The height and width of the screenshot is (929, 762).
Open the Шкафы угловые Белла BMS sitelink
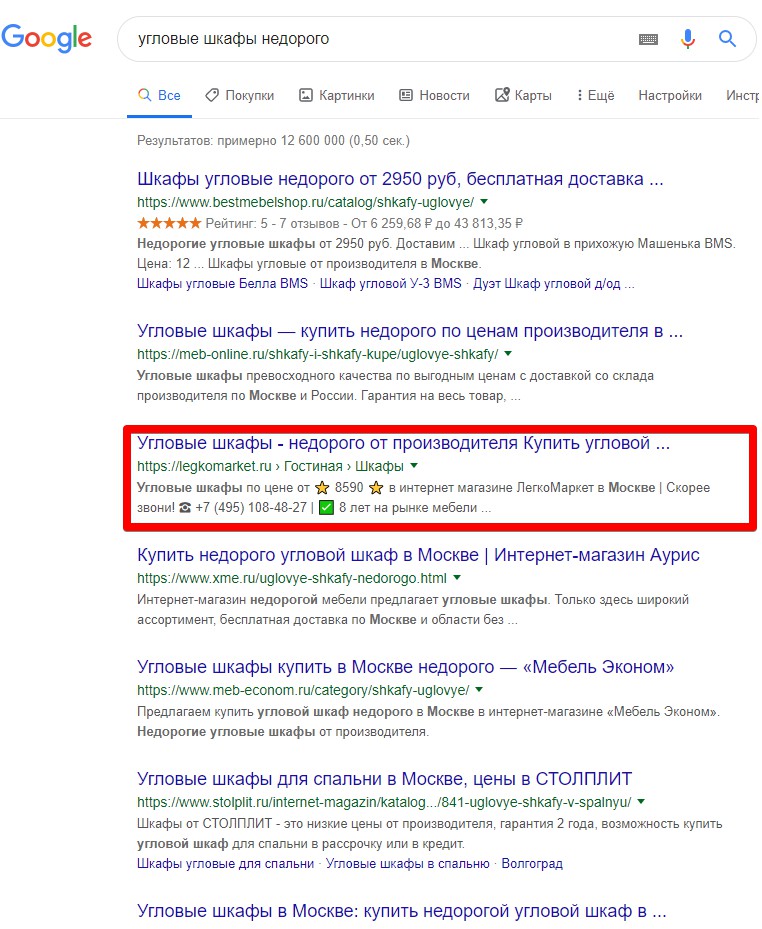[x=222, y=284]
